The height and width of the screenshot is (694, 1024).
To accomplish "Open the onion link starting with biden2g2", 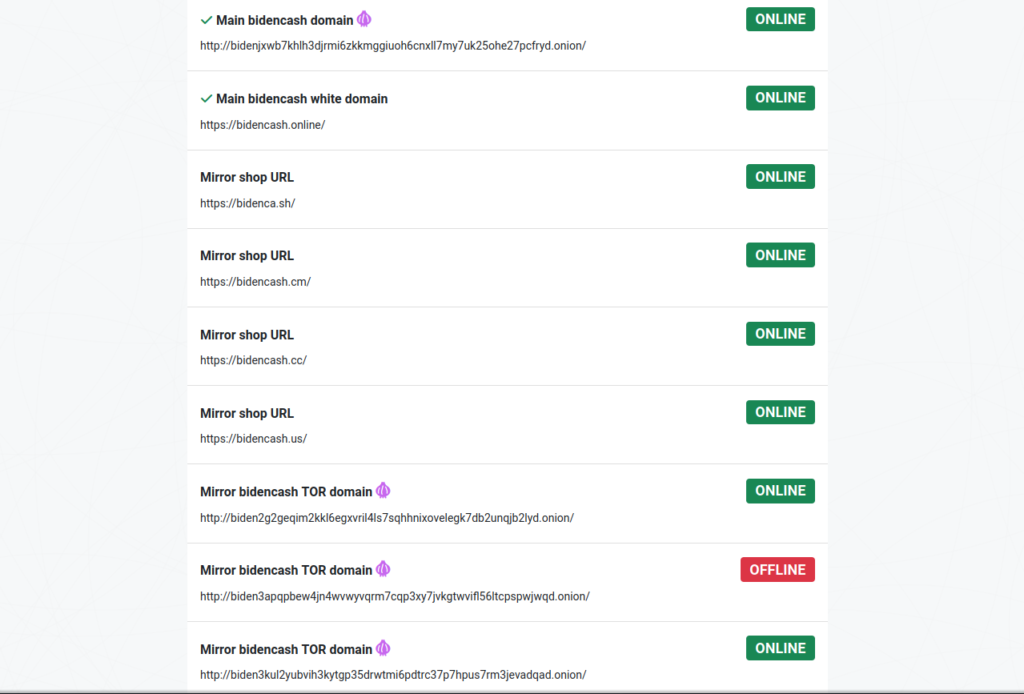I will click(387, 518).
